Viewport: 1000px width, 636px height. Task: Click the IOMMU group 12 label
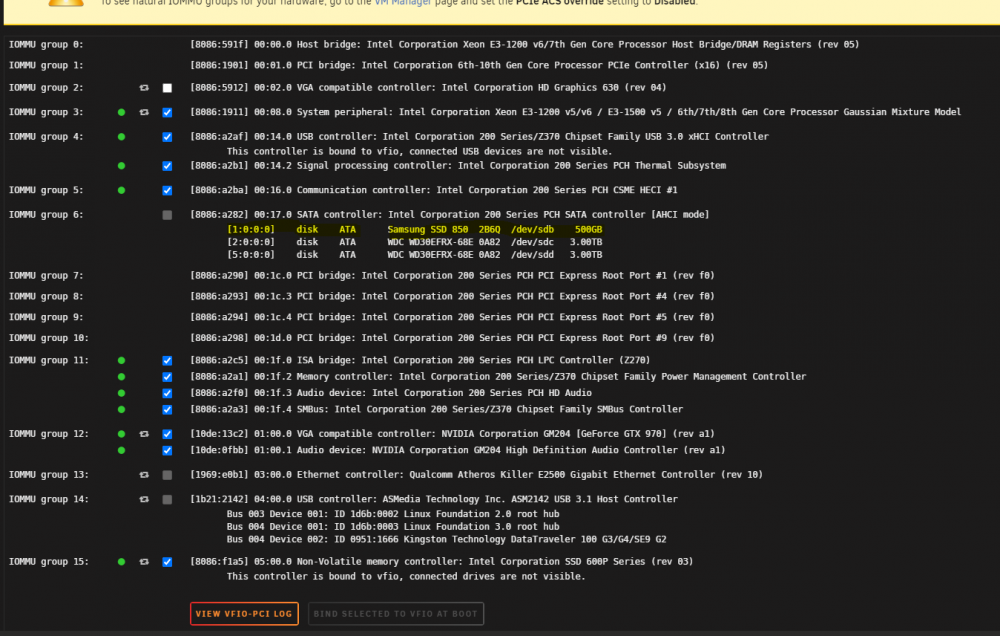click(x=48, y=434)
